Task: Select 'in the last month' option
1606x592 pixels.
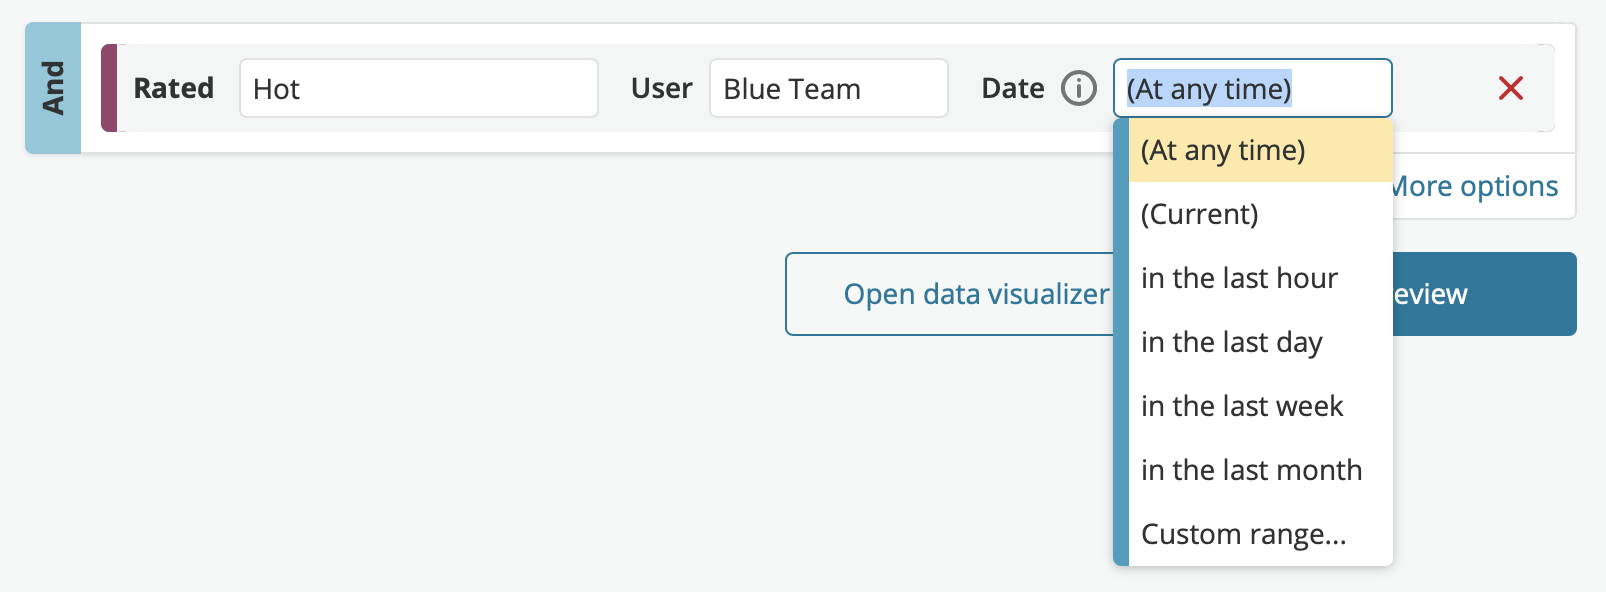Action: 1260,470
